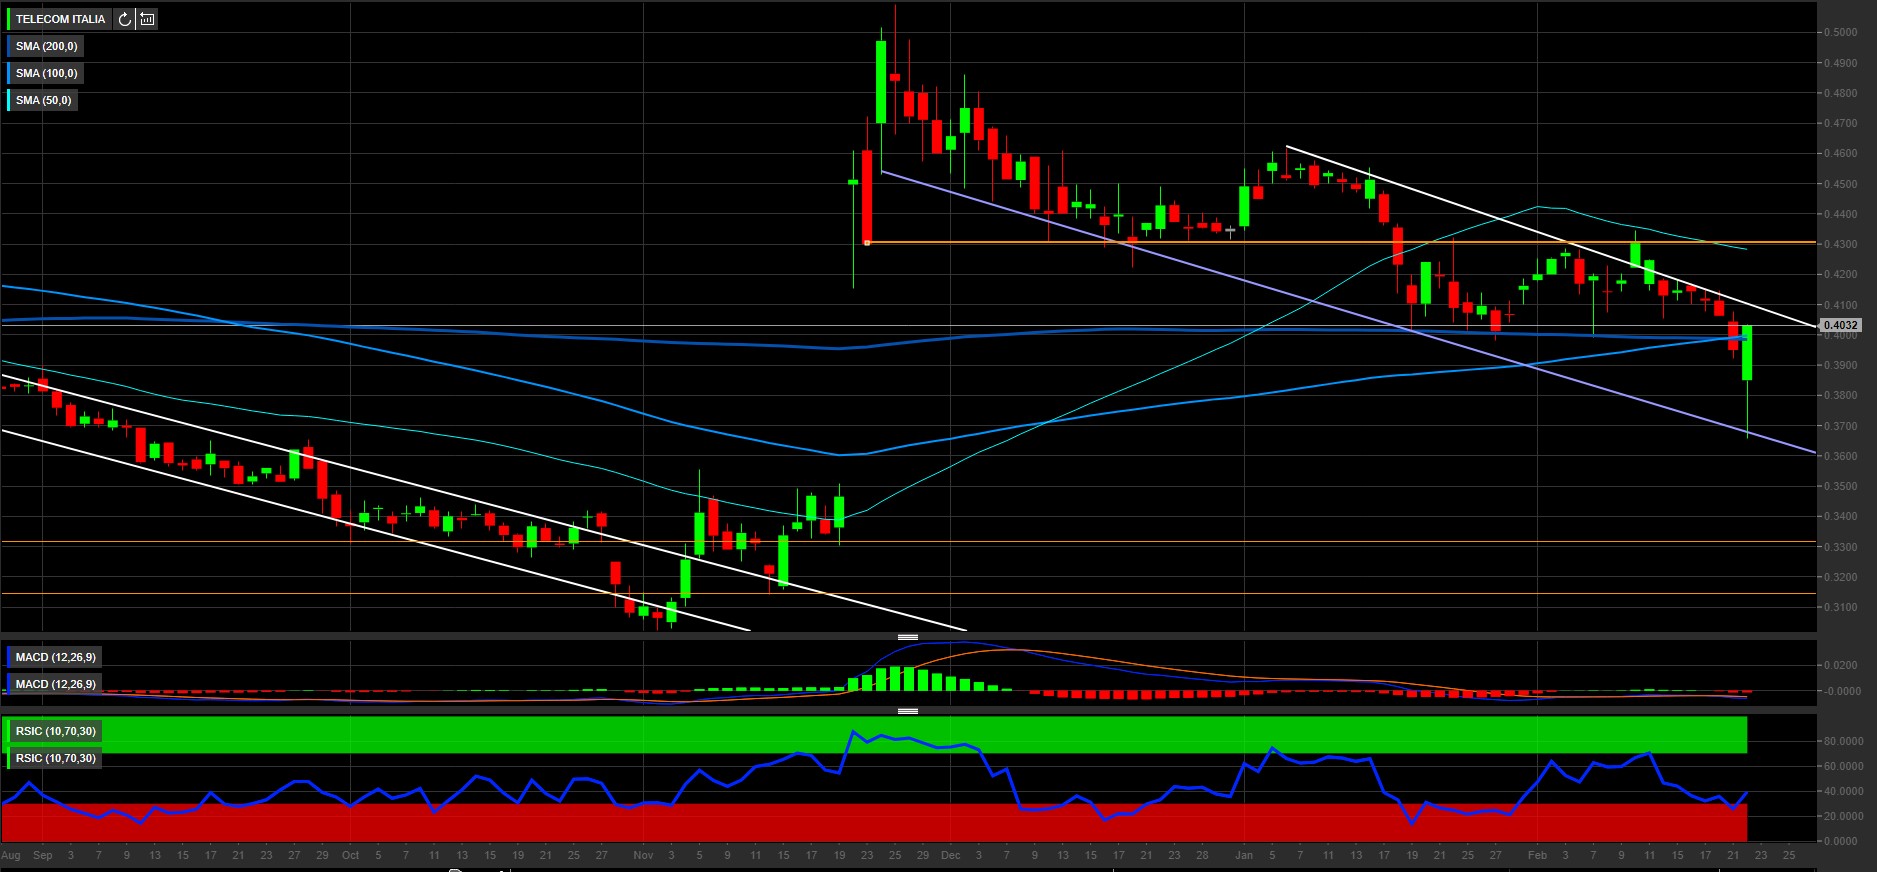Grab the divider handle above the RSIC panel
The width and height of the screenshot is (1877, 872).
coord(908,711)
